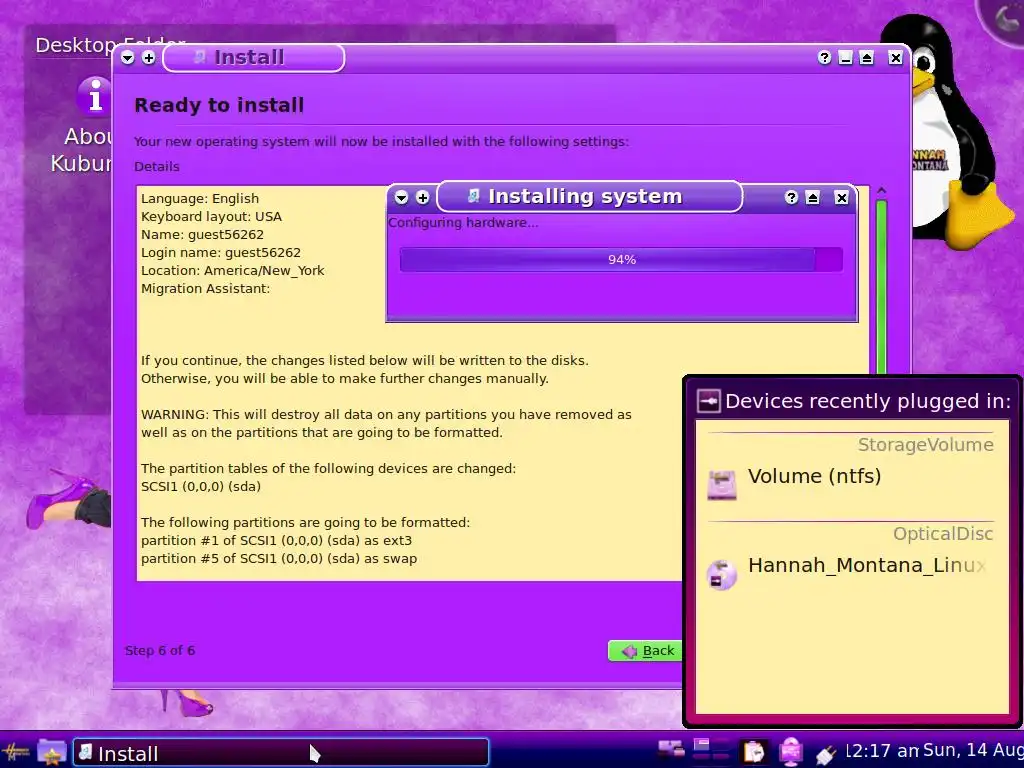Image resolution: width=1024 pixels, height=768 pixels.
Task: Click the shade button on Installing system dialog
Action: [x=812, y=197]
